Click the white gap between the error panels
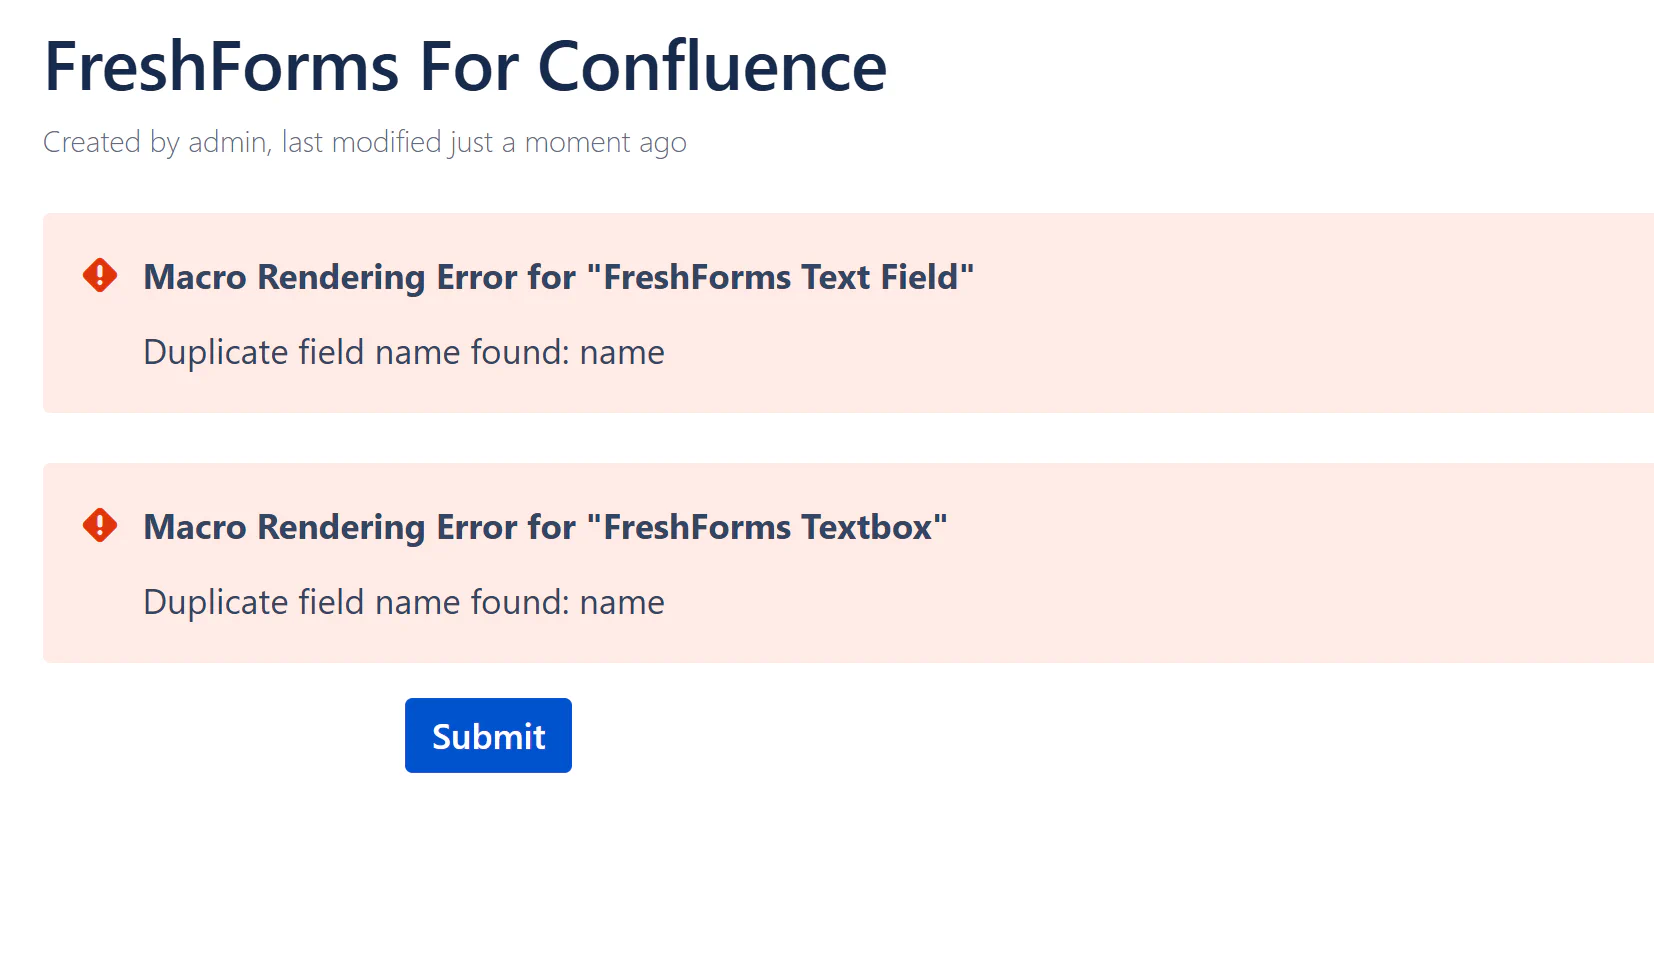Image resolution: width=1654 pixels, height=961 pixels. point(800,438)
